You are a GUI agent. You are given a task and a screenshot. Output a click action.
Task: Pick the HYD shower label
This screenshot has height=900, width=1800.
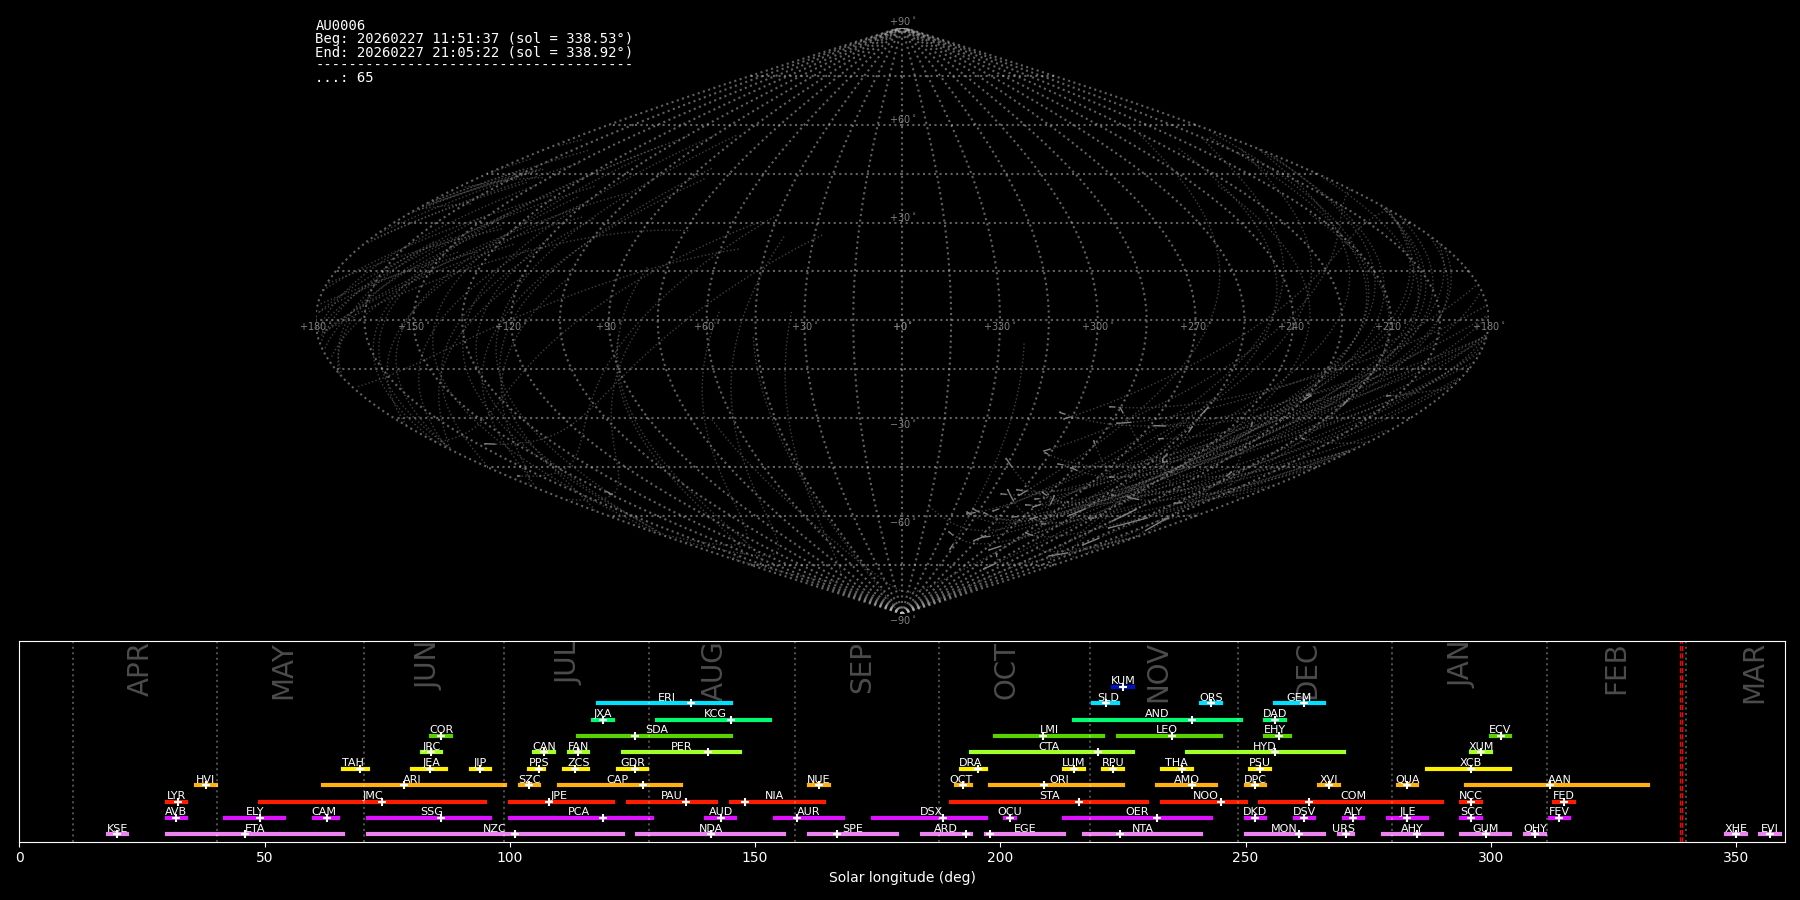(1265, 747)
